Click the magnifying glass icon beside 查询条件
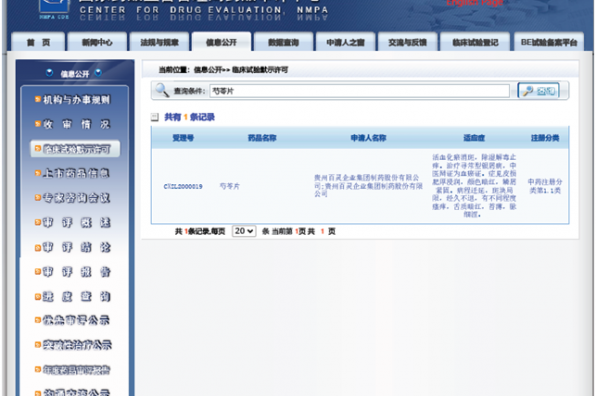The image size is (596, 396). point(162,90)
